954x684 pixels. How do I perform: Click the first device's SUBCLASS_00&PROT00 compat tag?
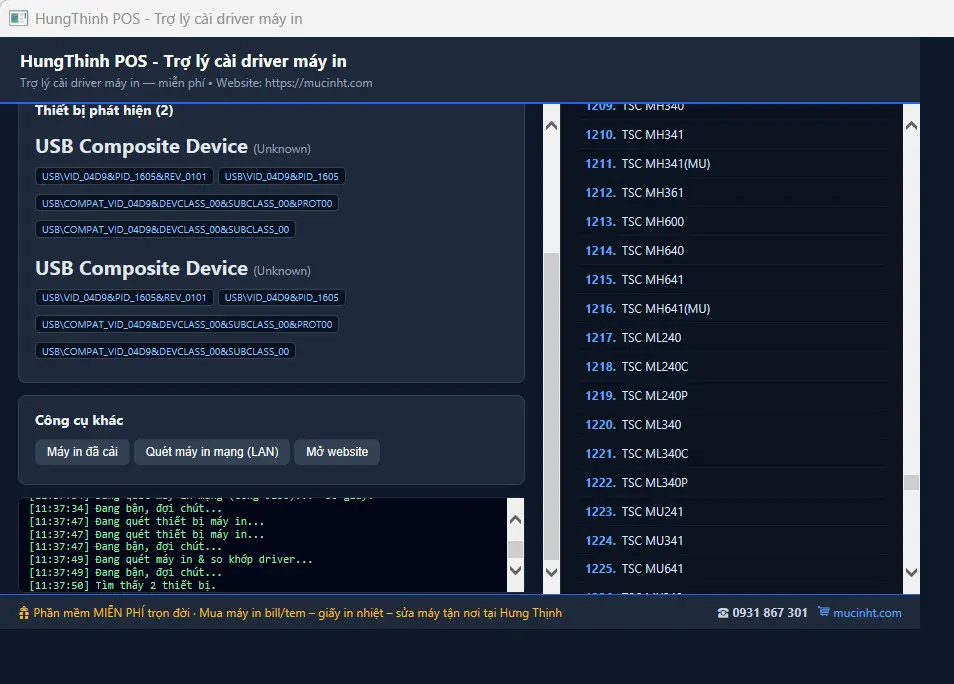point(187,203)
